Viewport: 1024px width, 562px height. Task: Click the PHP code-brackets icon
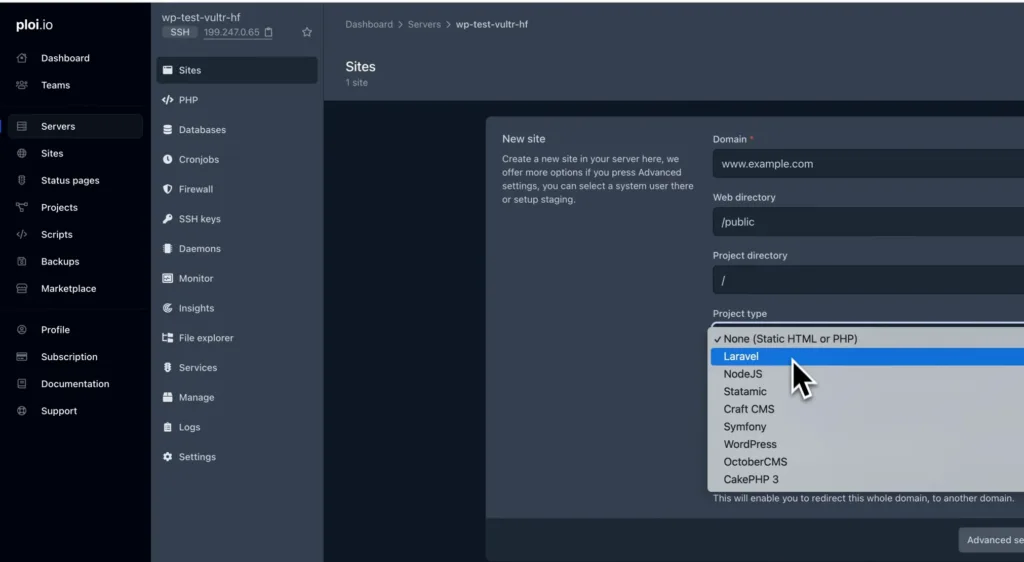pyautogui.click(x=167, y=100)
